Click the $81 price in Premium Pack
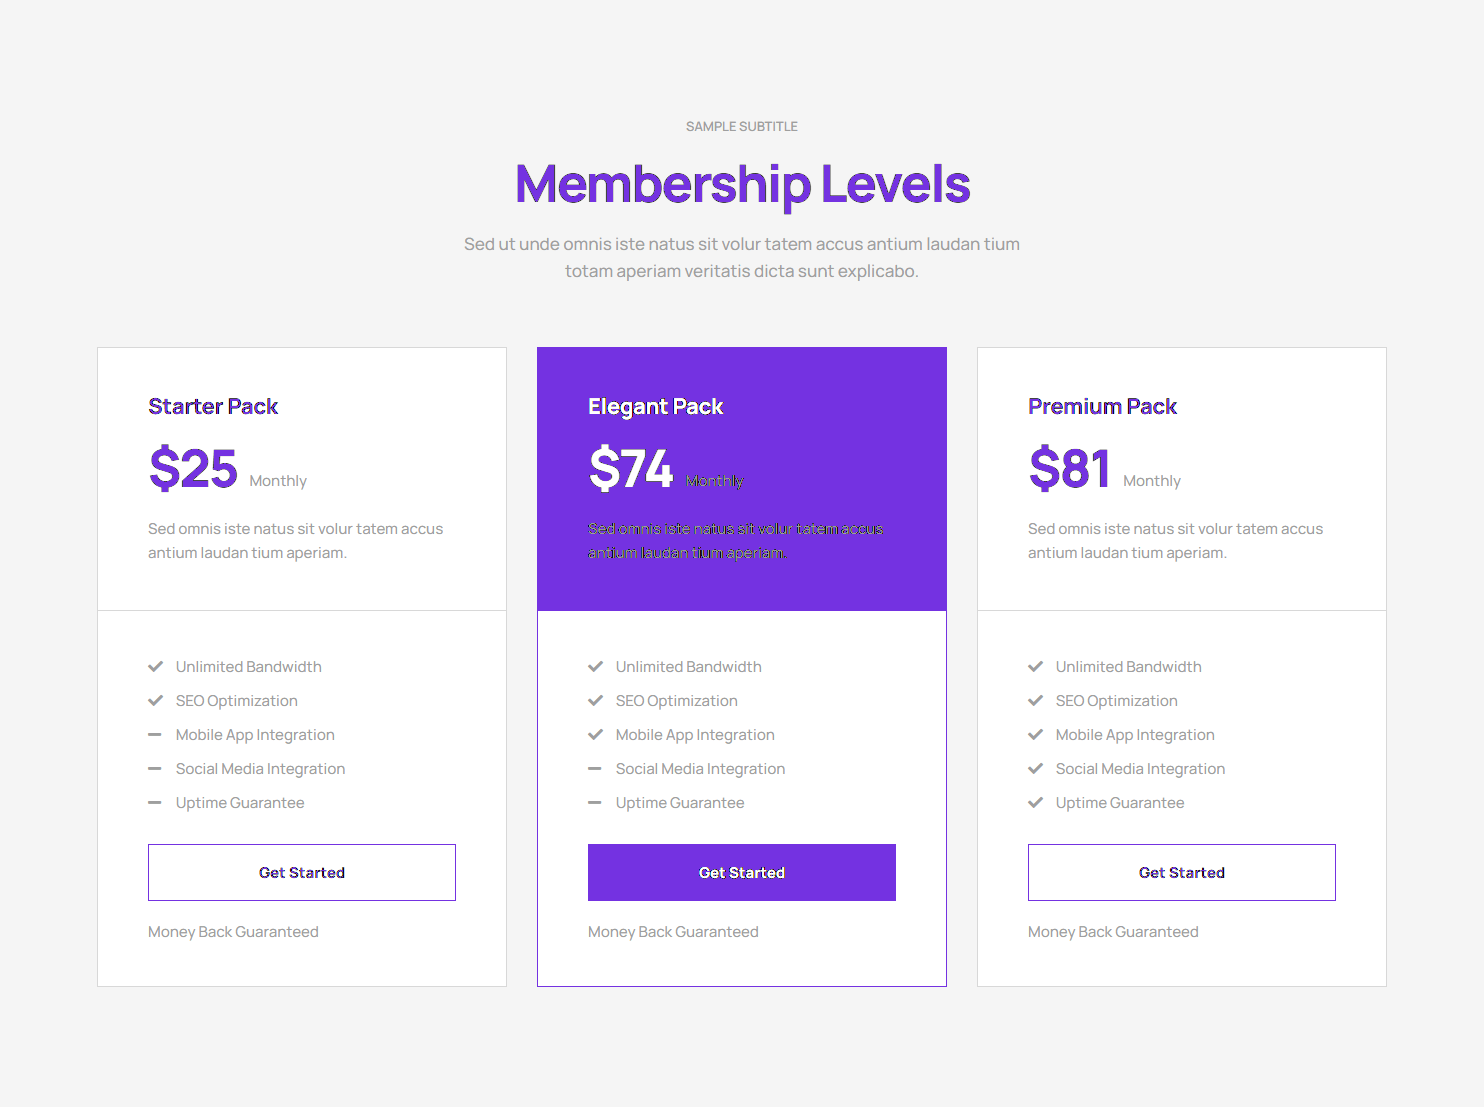 pyautogui.click(x=1069, y=468)
